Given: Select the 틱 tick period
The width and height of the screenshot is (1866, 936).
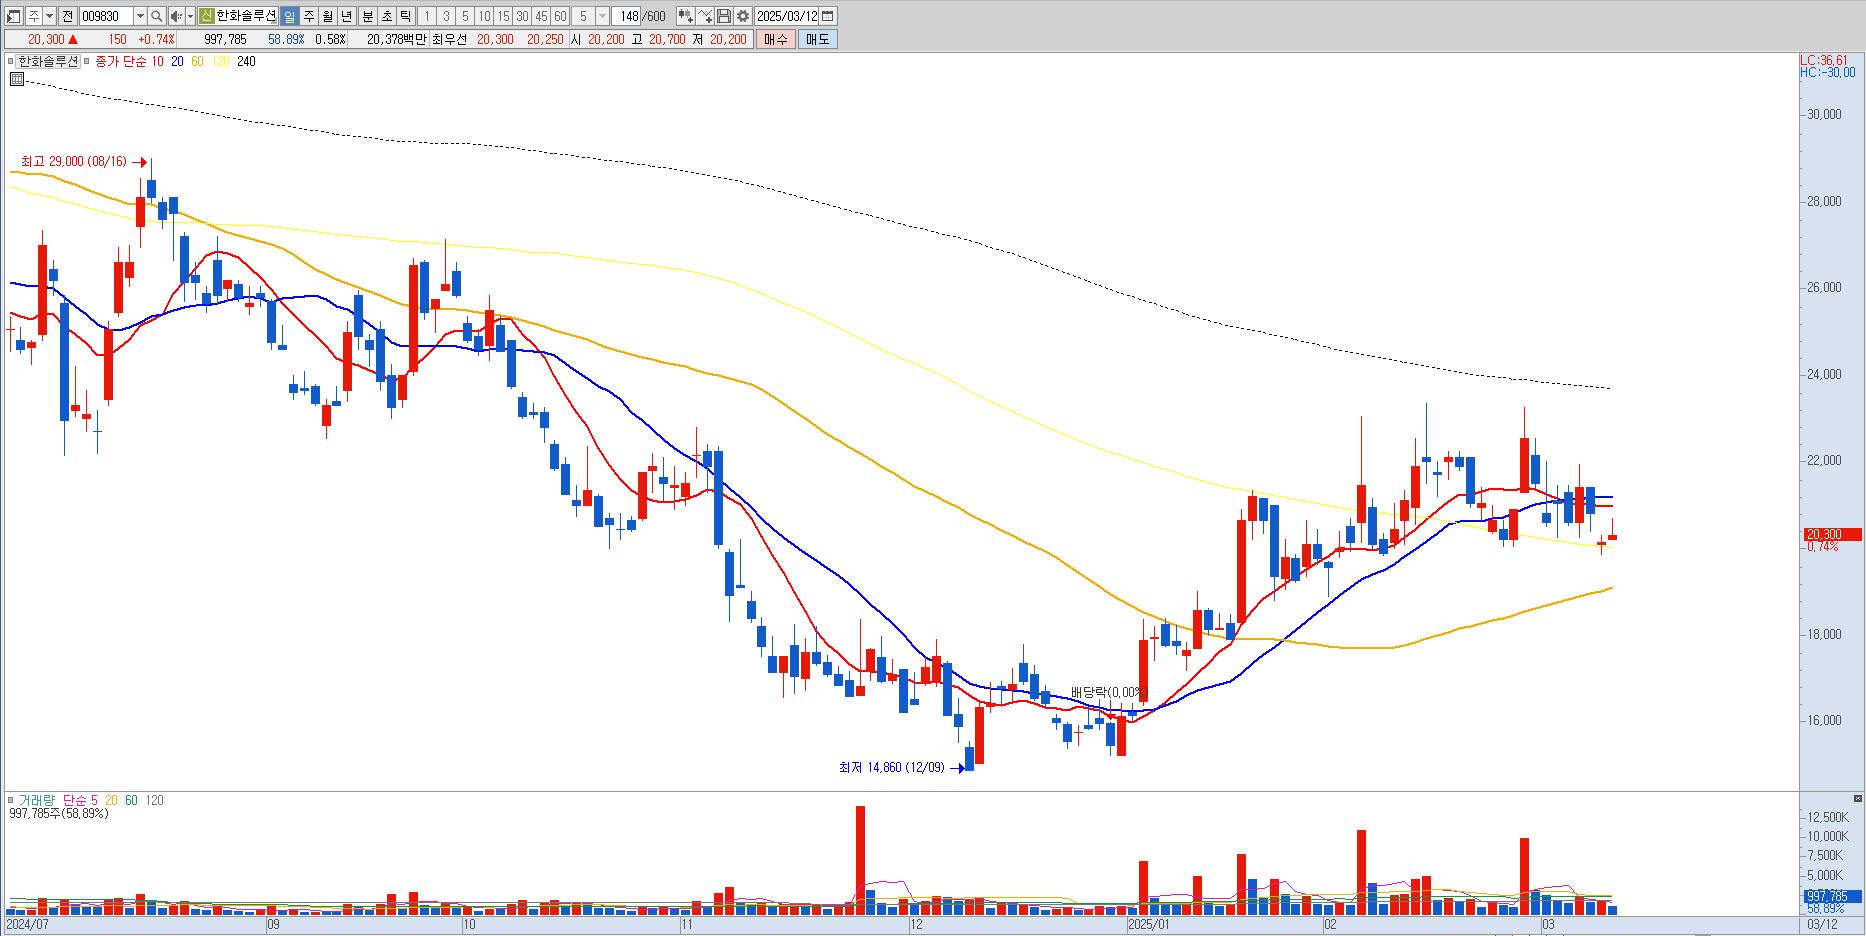Looking at the screenshot, I should (405, 16).
